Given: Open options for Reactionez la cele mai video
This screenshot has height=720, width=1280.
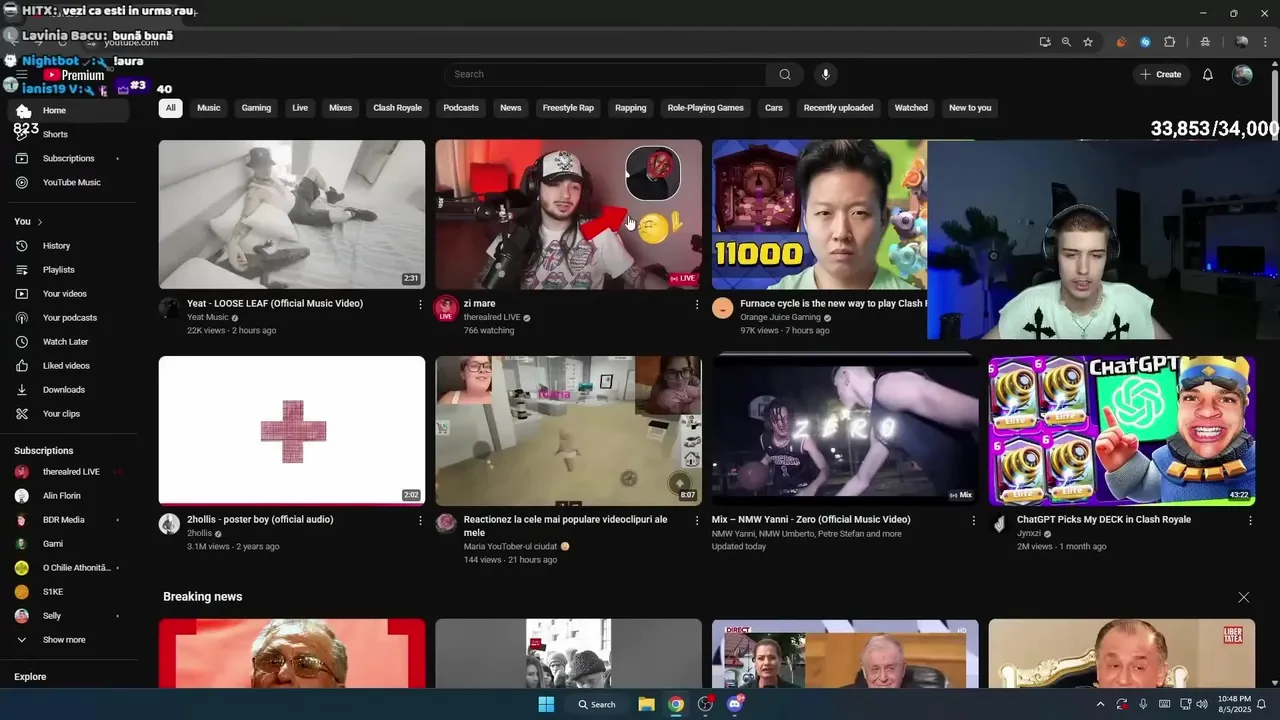Looking at the screenshot, I should (697, 520).
